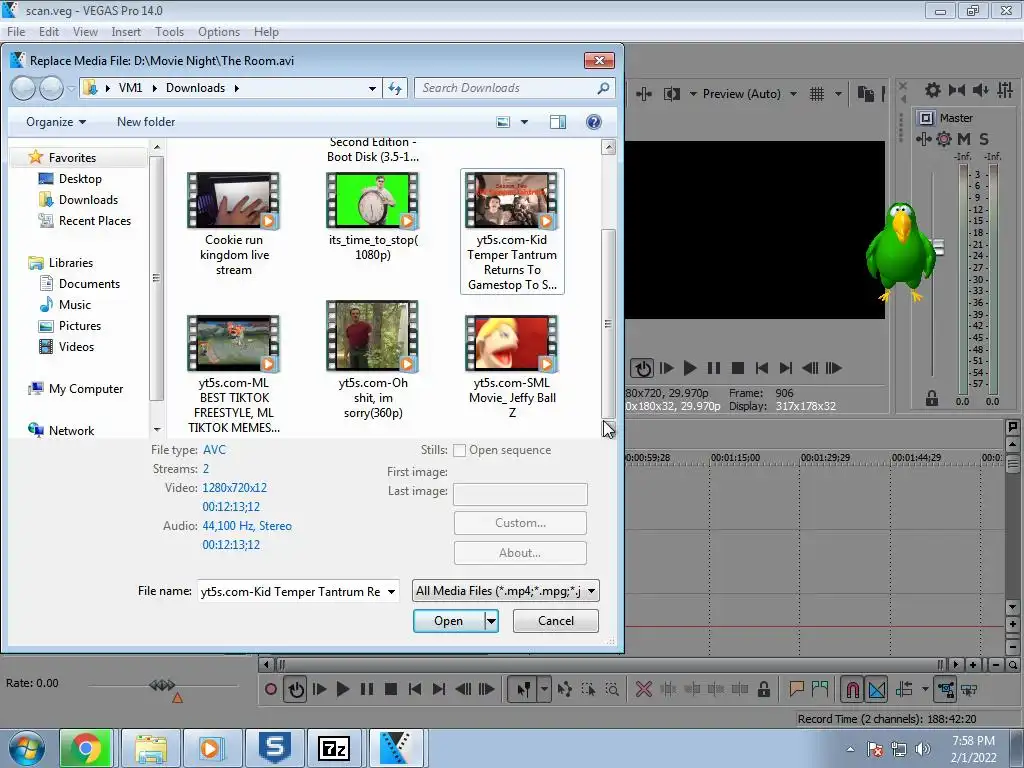Click Play in the preview window transport
1024x768 pixels.
coord(690,368)
